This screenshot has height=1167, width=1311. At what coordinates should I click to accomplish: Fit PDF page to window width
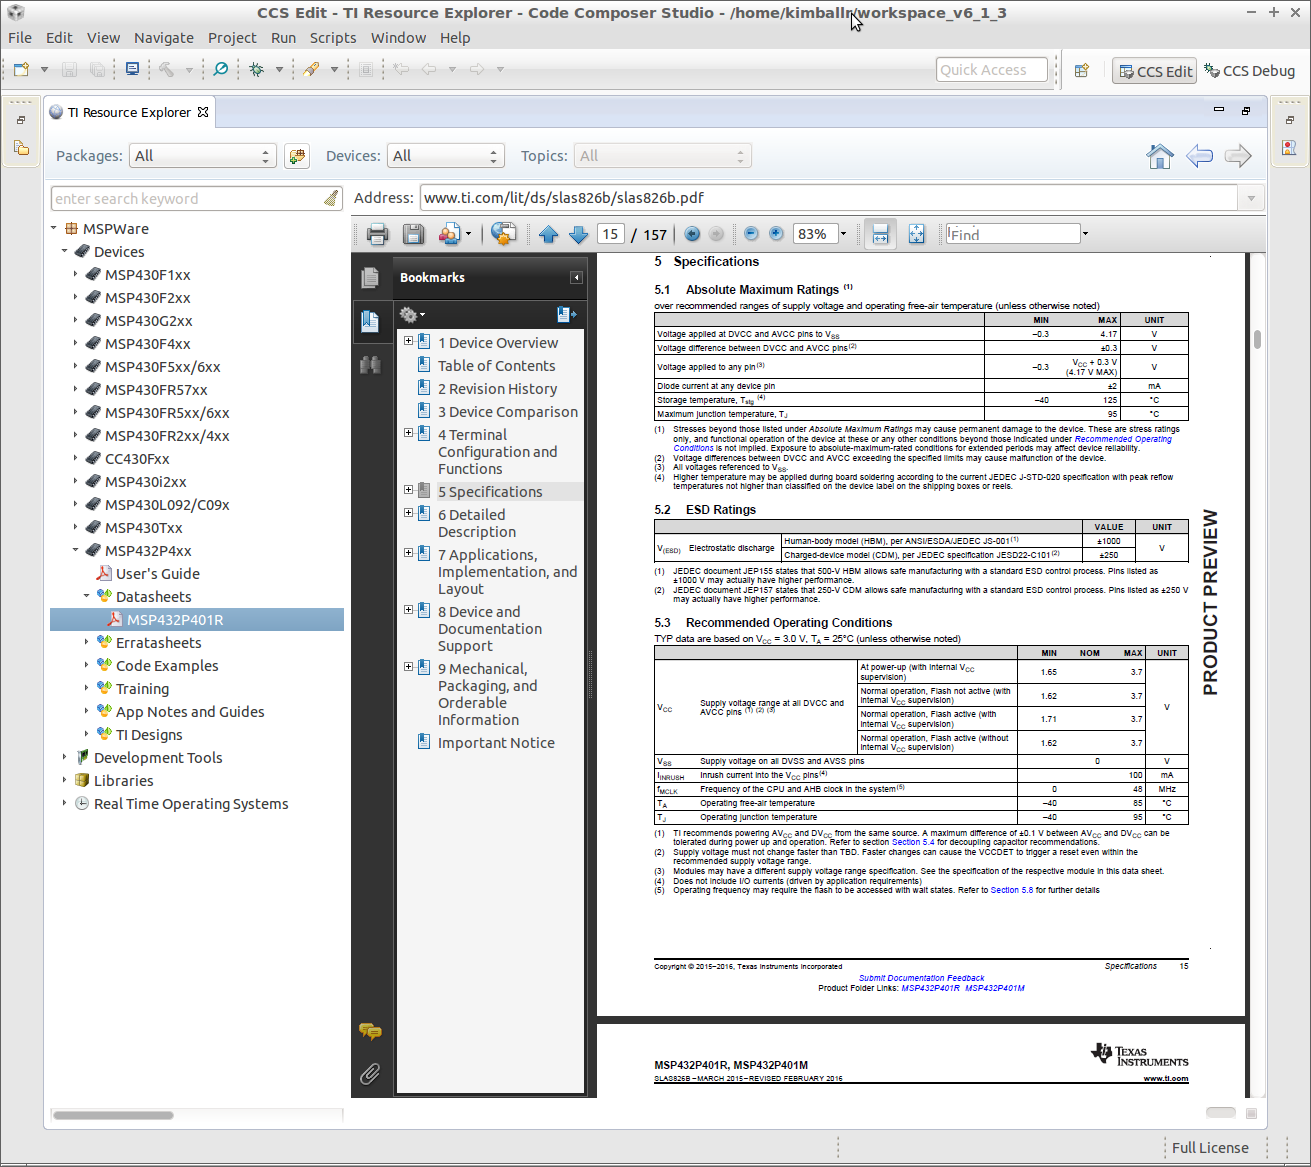coord(880,234)
